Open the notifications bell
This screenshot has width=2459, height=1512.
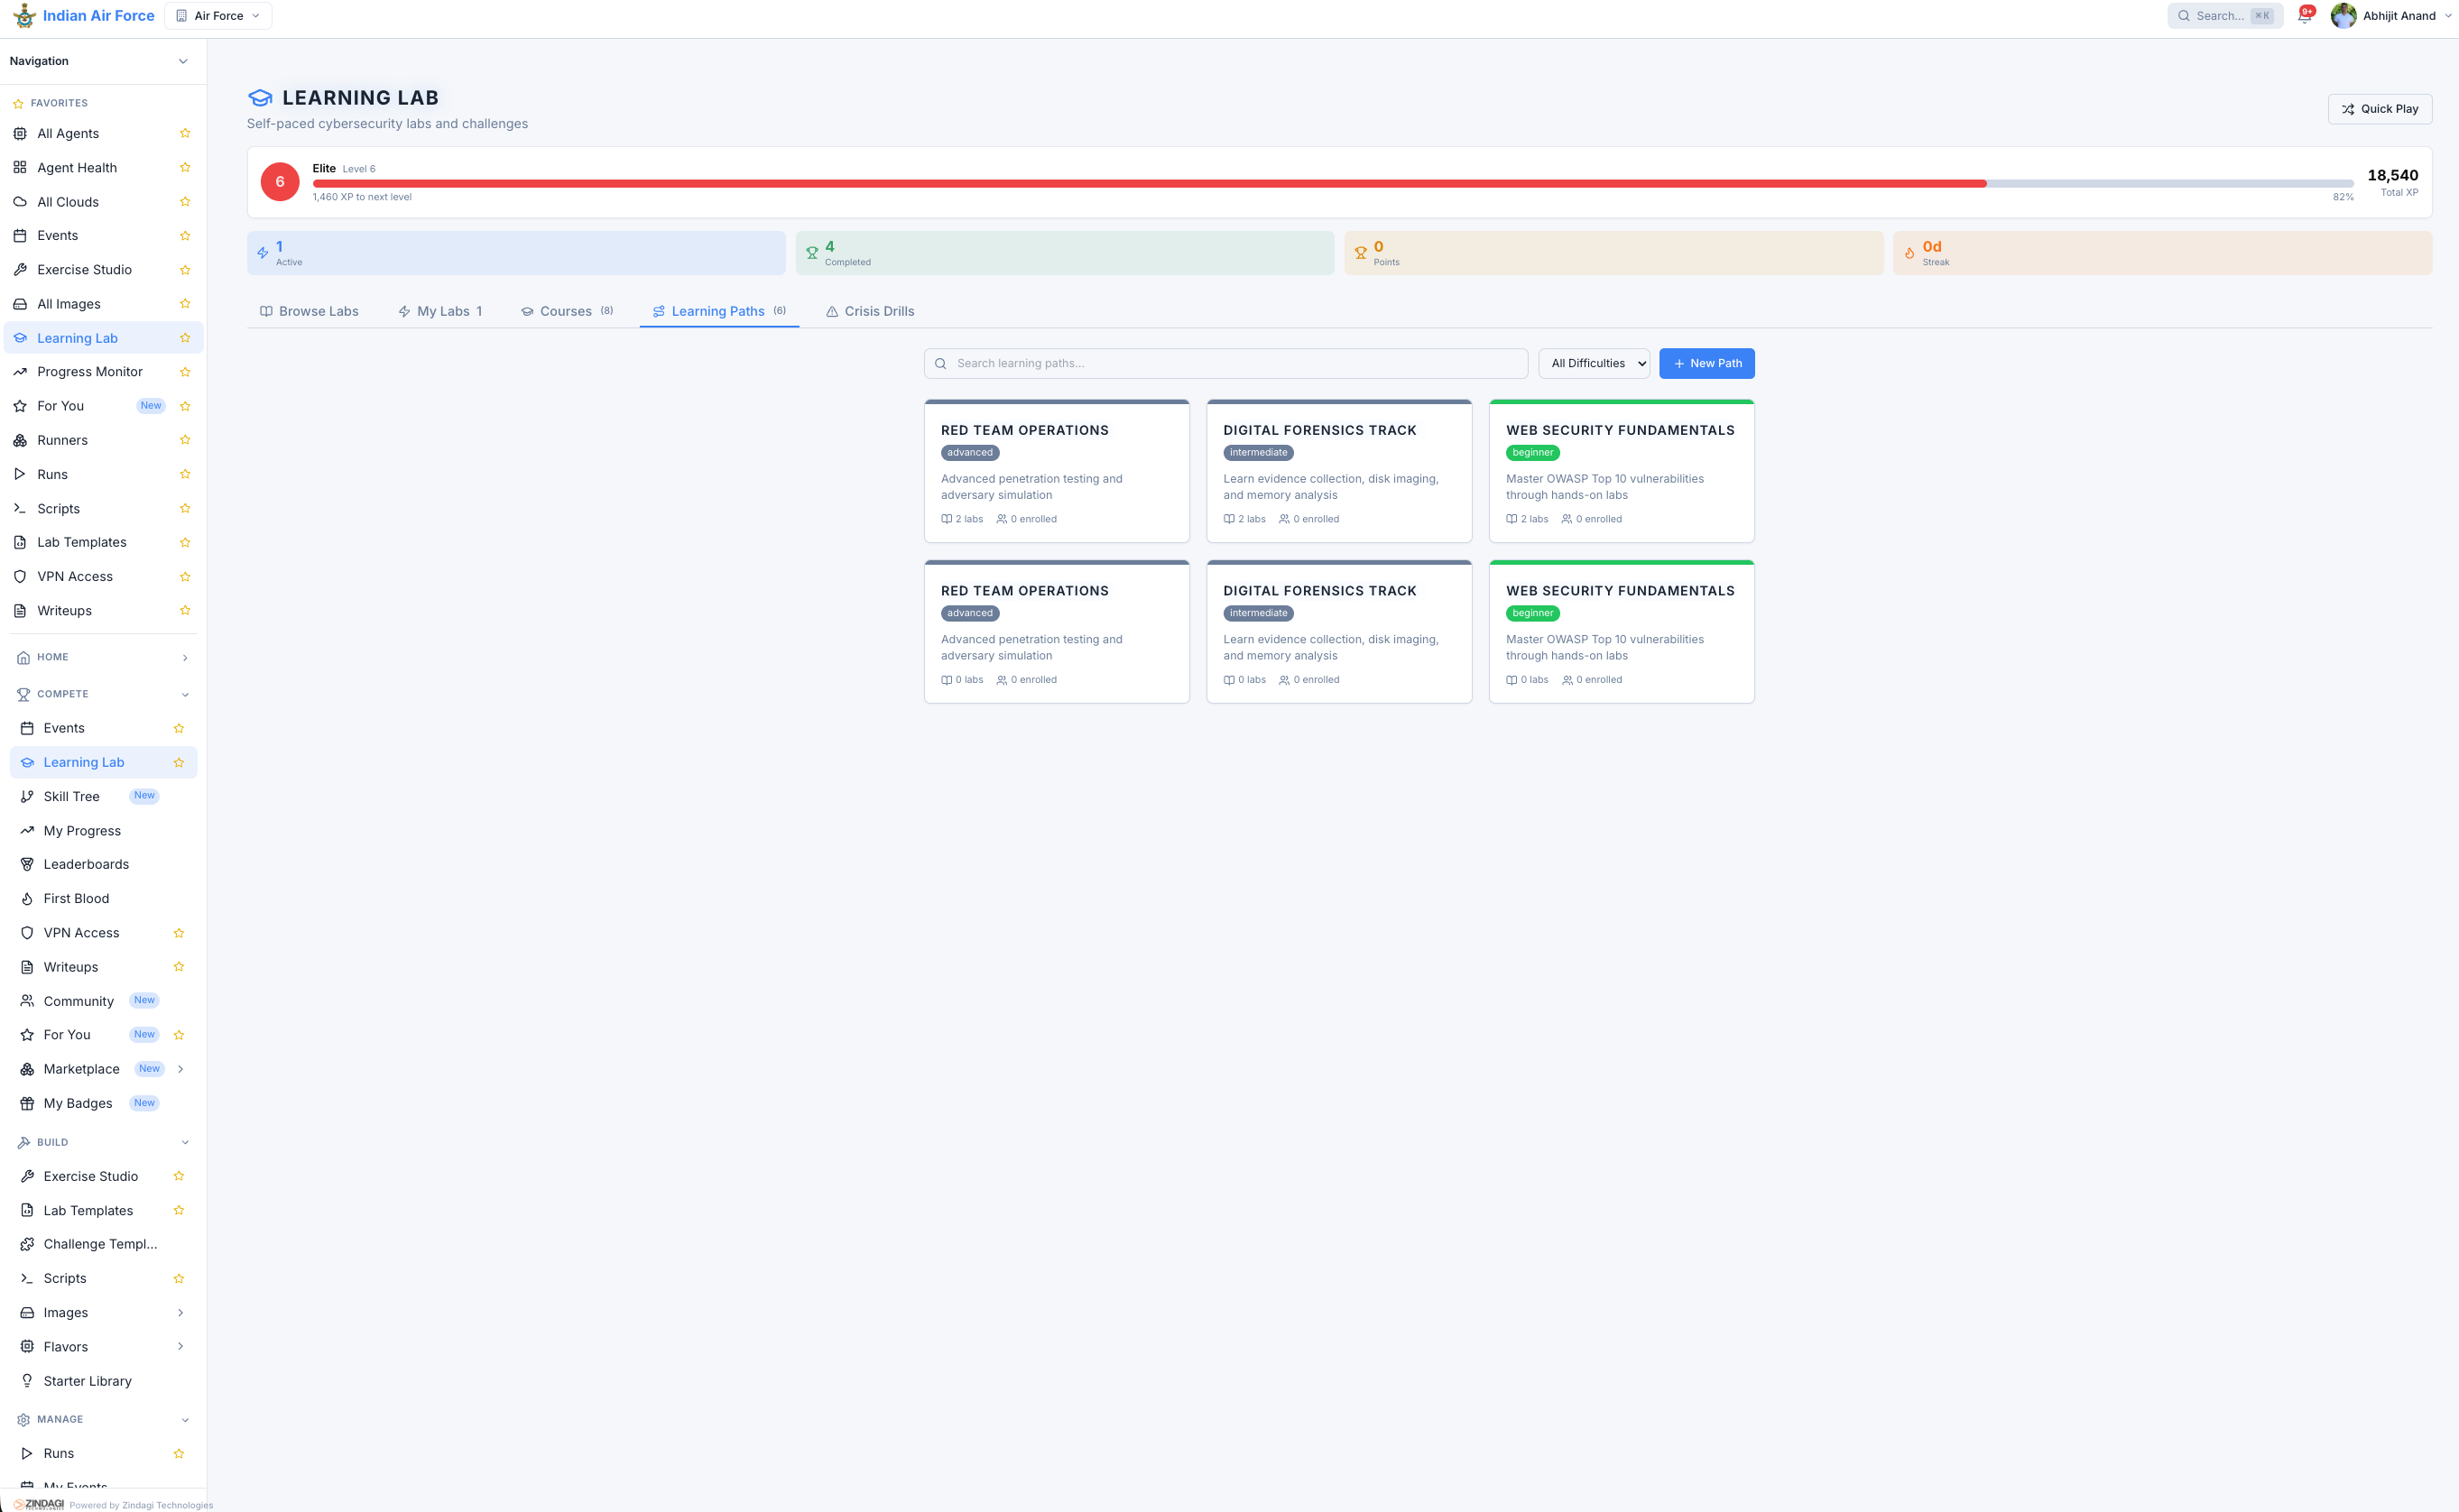[x=2305, y=15]
